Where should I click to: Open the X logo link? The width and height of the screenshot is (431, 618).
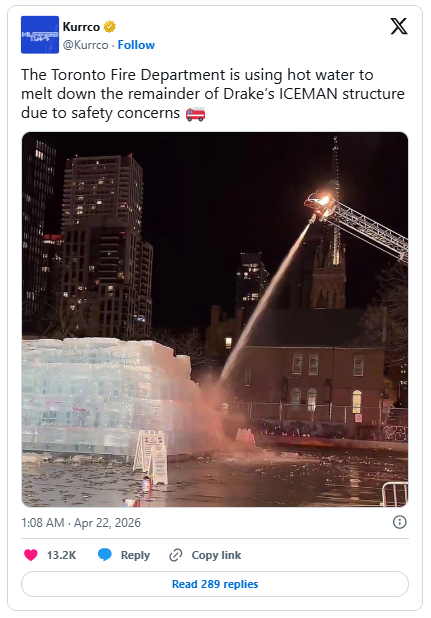(399, 26)
